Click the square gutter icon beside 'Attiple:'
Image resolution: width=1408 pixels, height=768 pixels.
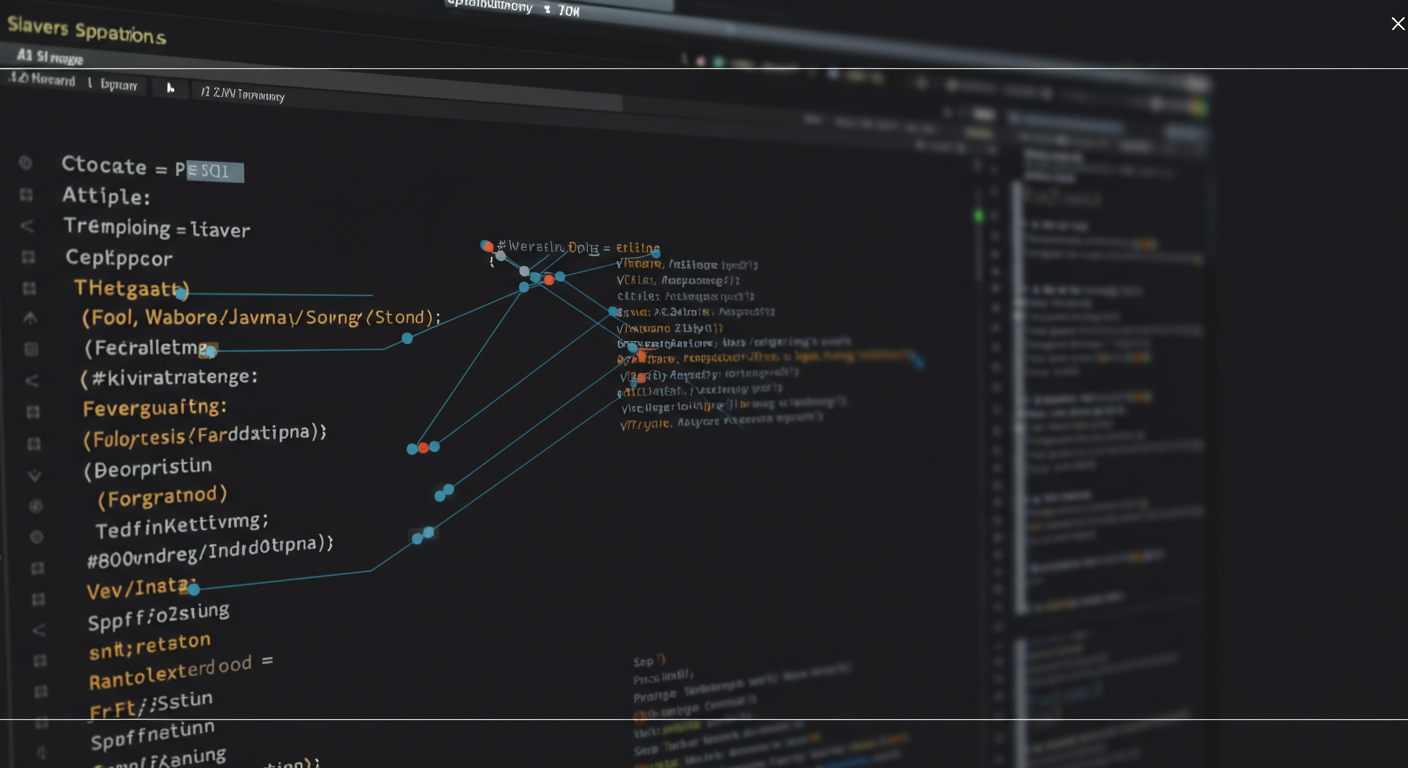[26, 194]
